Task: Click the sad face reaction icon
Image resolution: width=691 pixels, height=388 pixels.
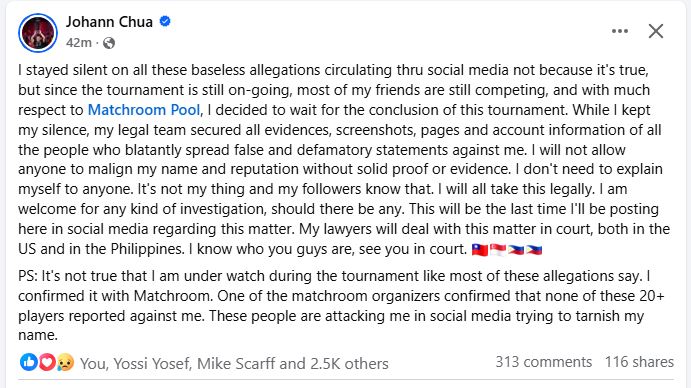Action: (x=65, y=362)
